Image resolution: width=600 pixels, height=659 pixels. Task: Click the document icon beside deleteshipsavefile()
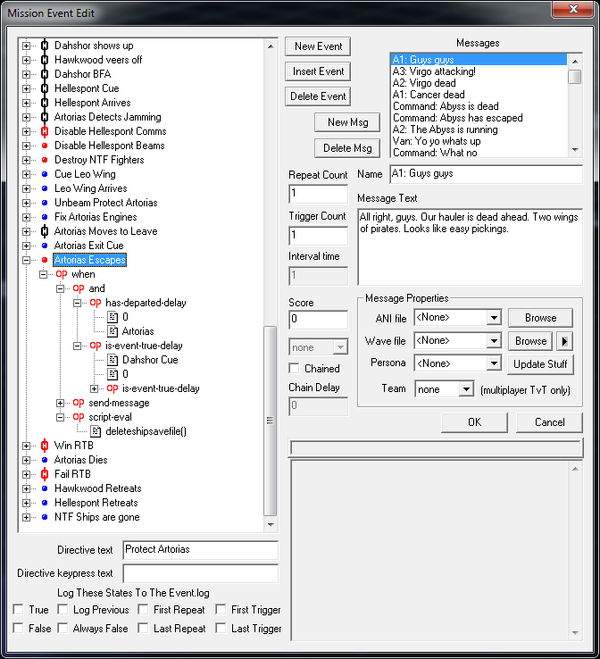96,431
